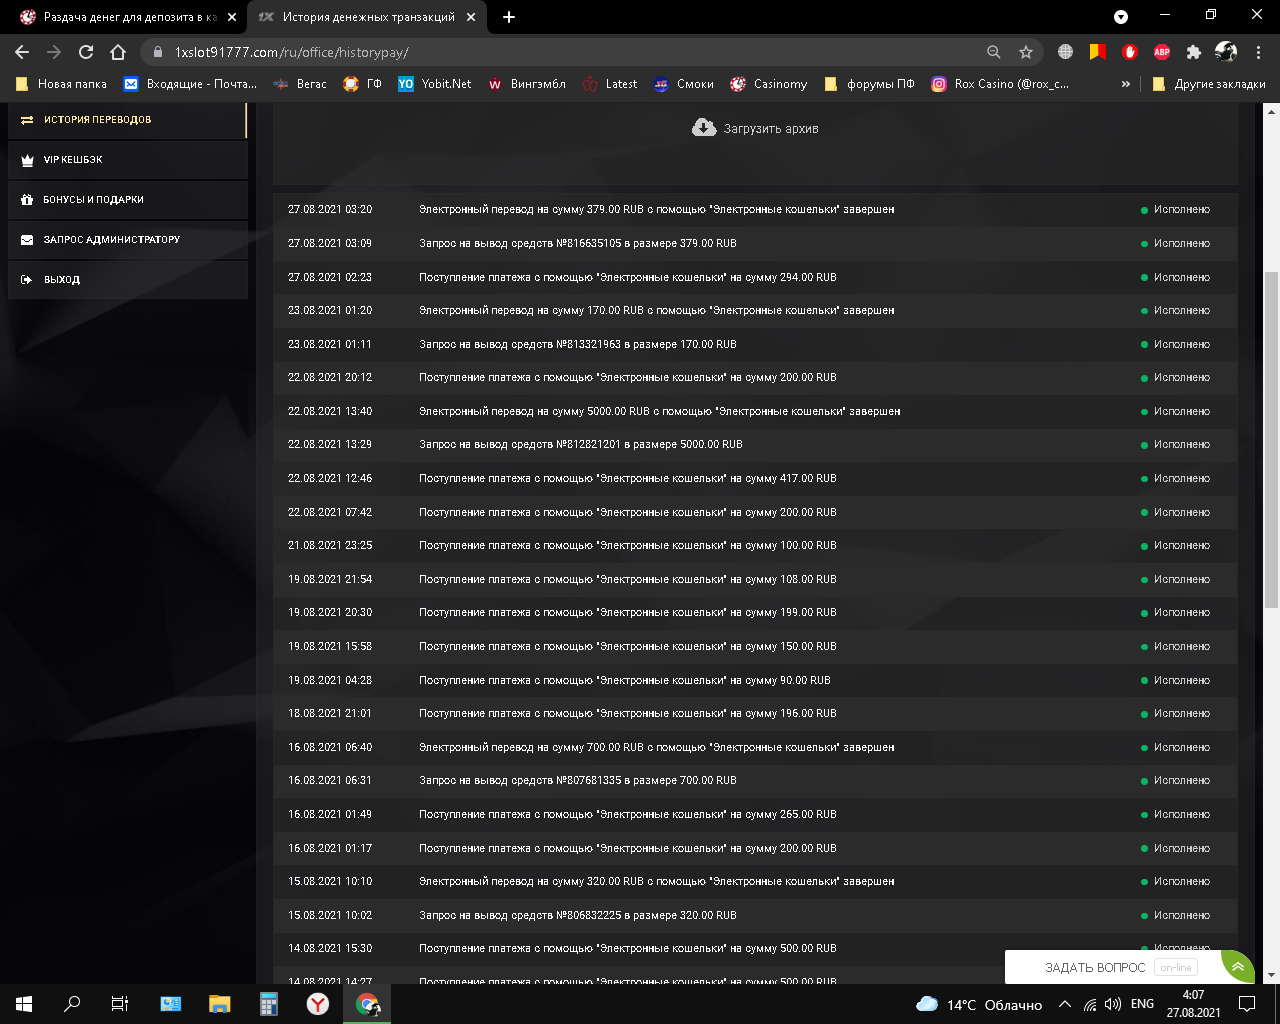The image size is (1280, 1024).
Task: Go to browser home page
Action: pos(118,52)
